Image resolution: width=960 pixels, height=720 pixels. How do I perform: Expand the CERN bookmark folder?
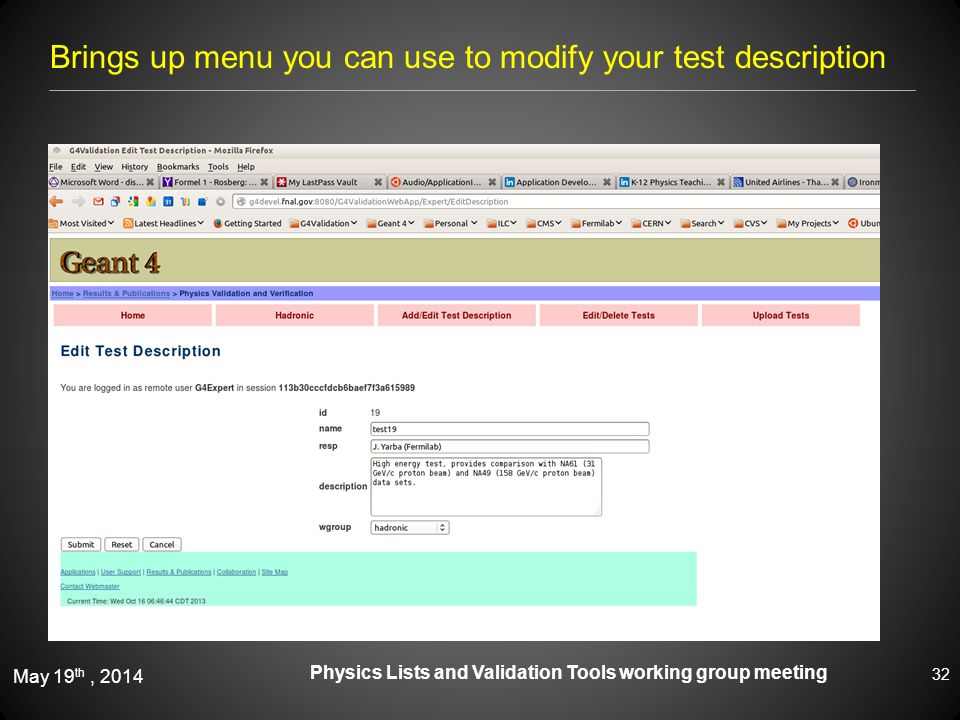click(651, 223)
